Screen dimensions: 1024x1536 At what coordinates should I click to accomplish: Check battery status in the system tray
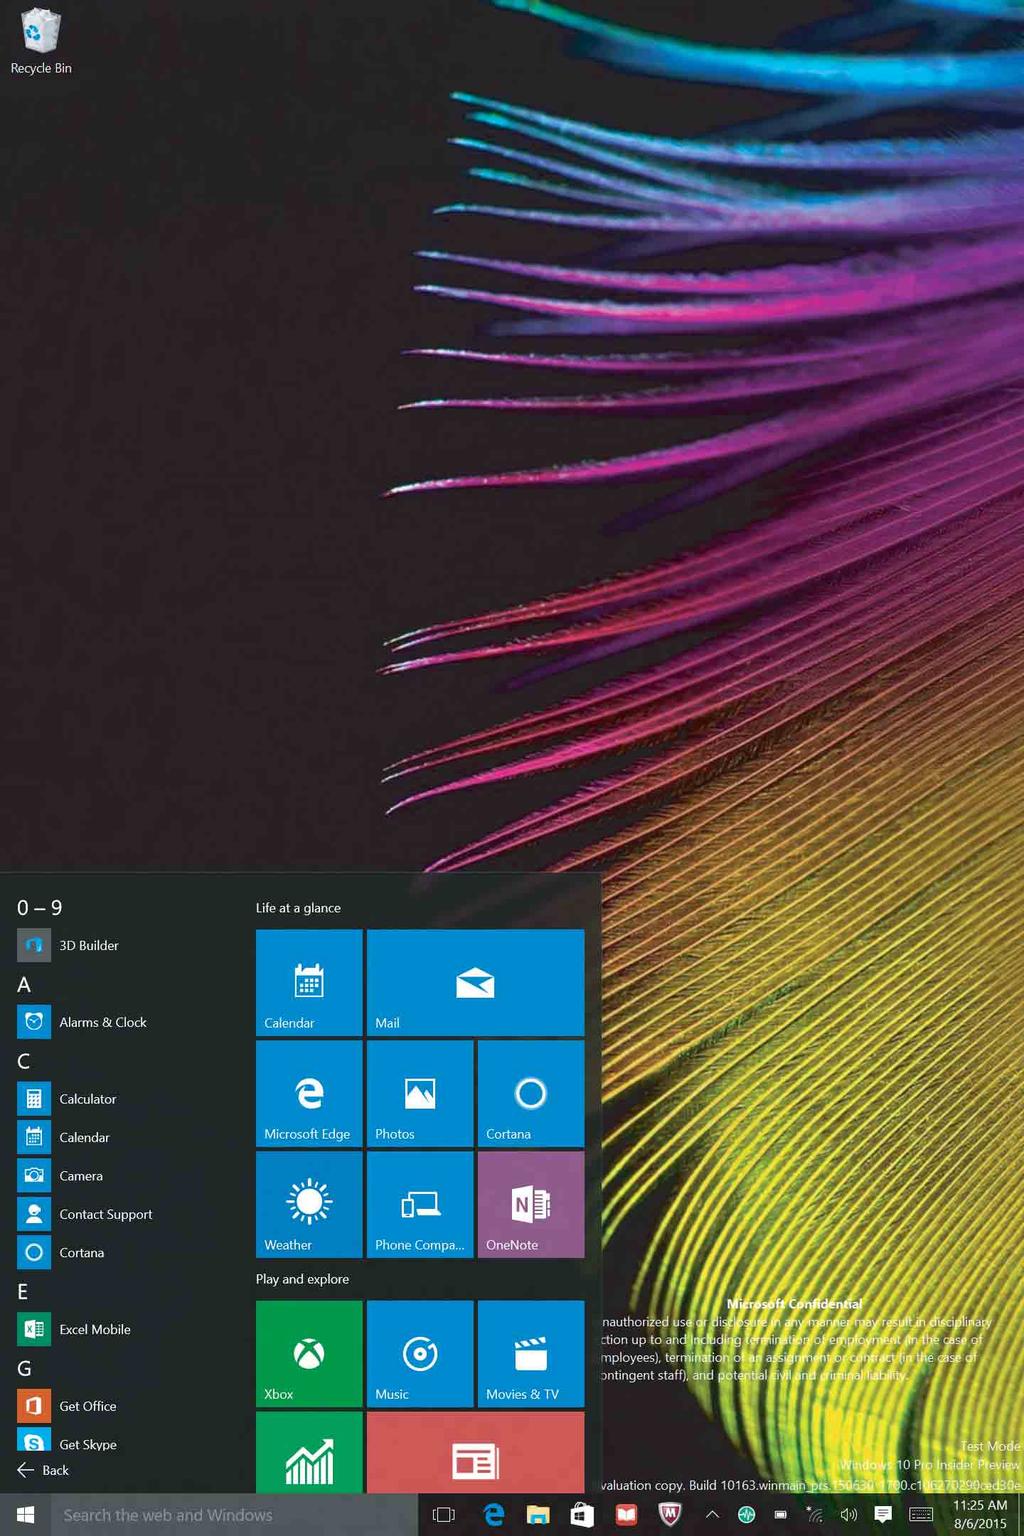[x=780, y=1515]
